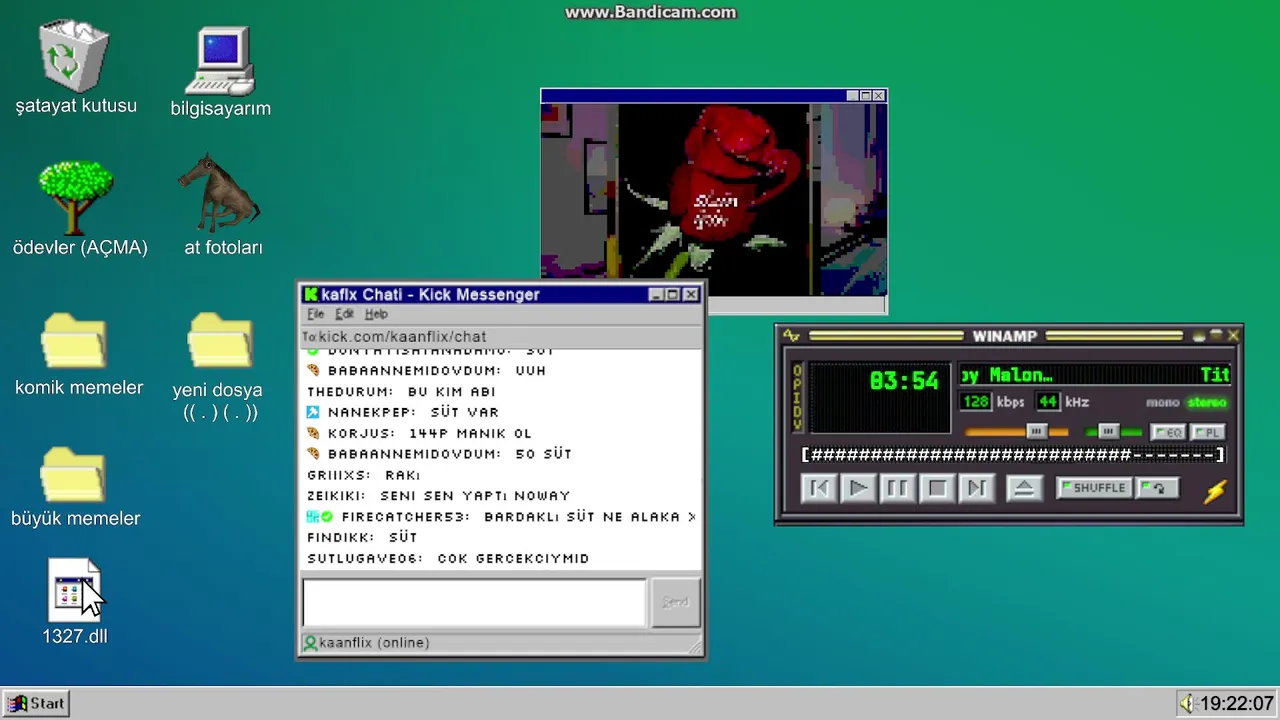This screenshot has width=1280, height=720.
Task: Click Winamp windowshade mode button
Action: (1216, 336)
